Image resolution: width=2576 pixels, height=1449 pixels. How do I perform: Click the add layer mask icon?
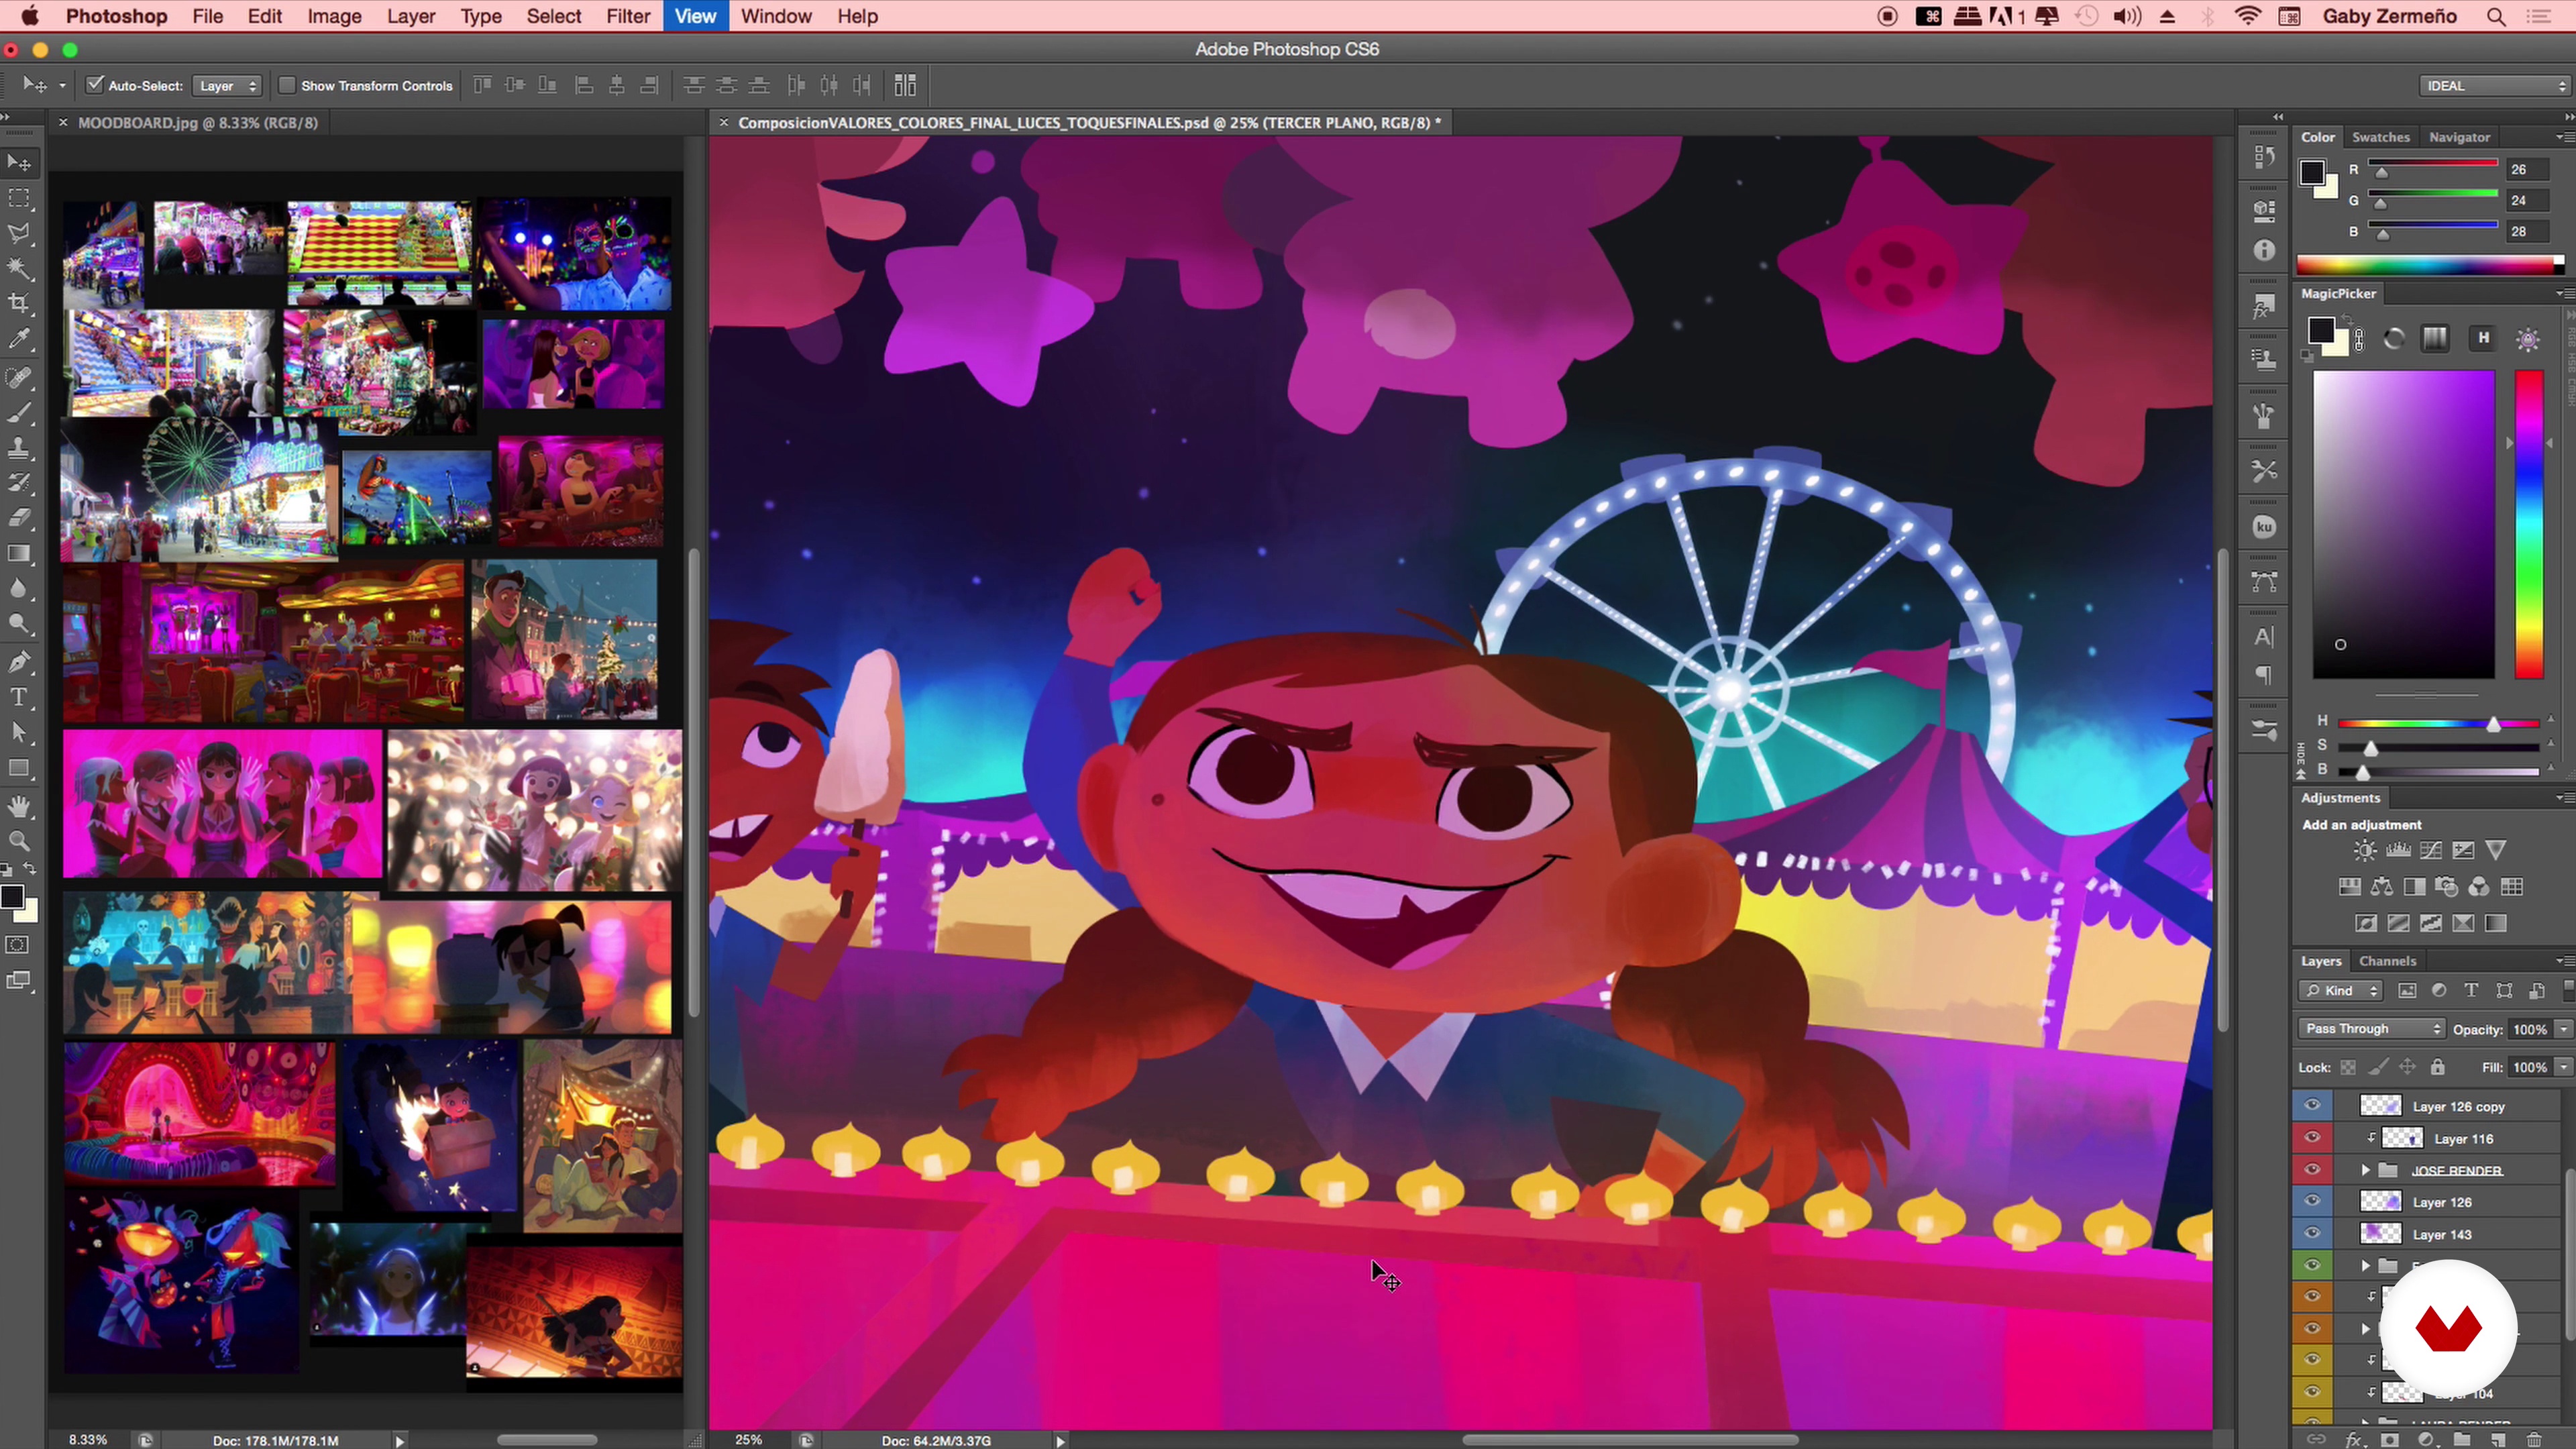[x=2390, y=1440]
